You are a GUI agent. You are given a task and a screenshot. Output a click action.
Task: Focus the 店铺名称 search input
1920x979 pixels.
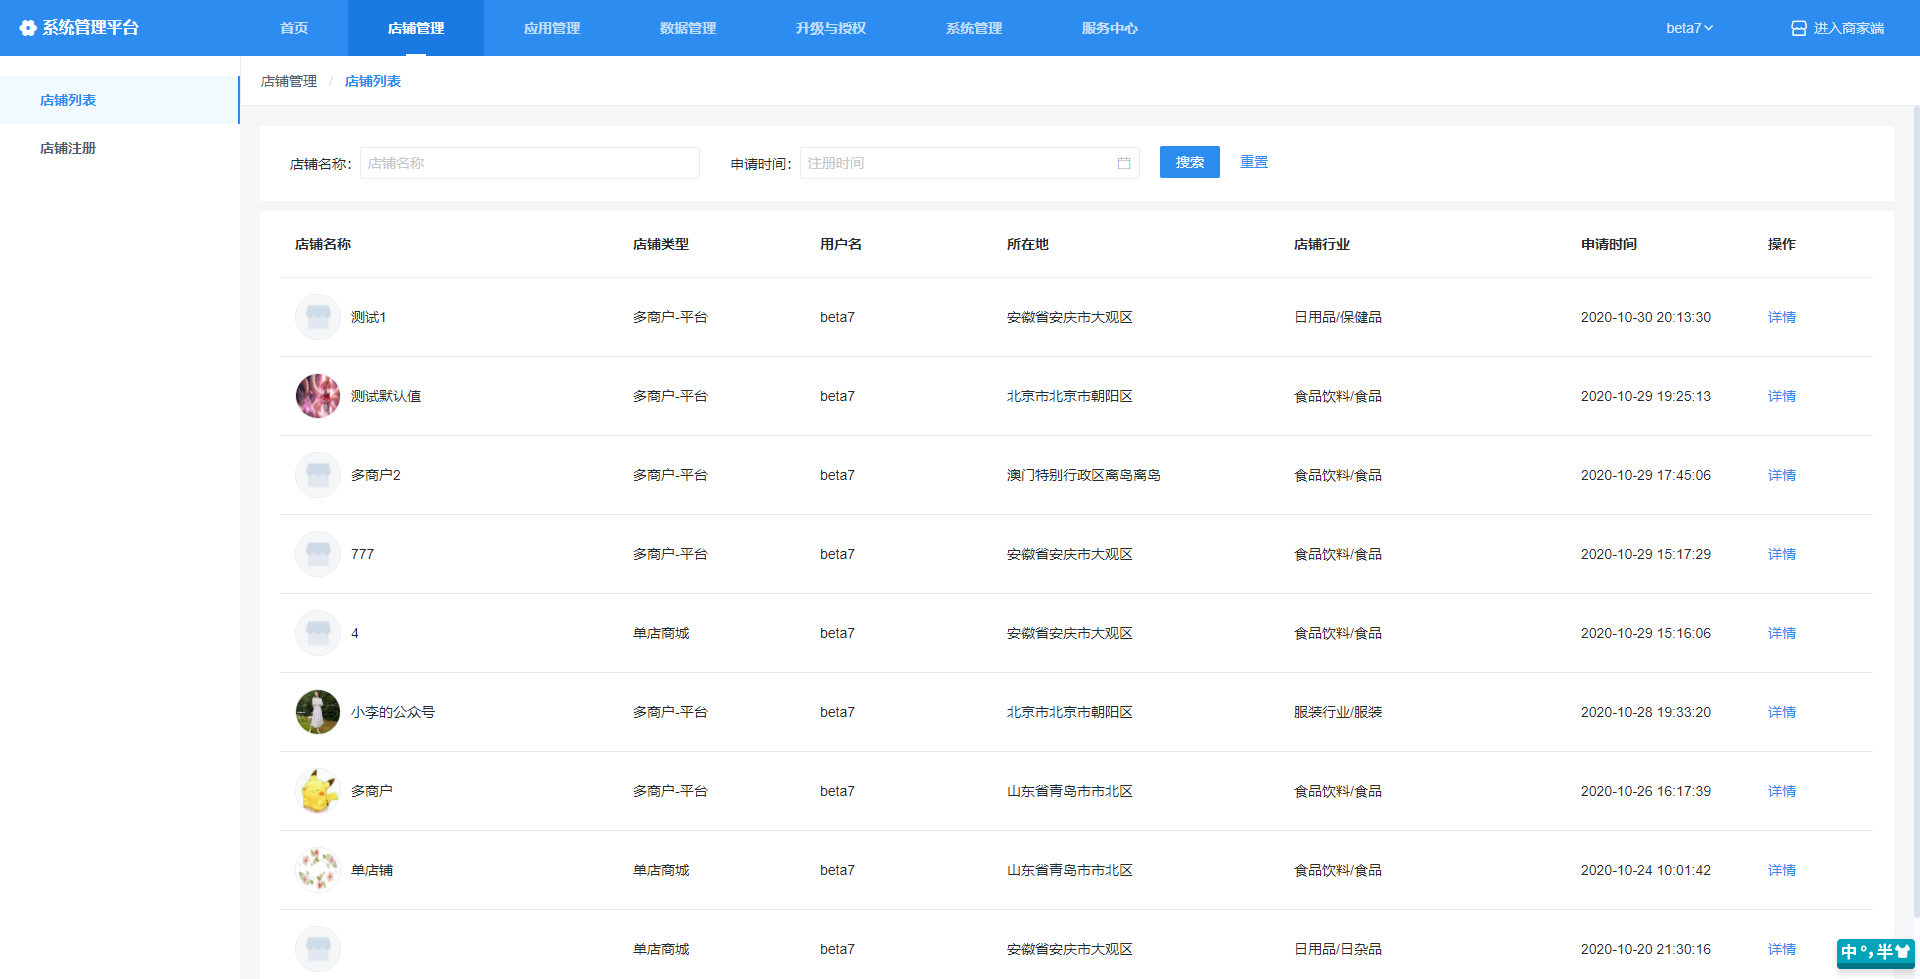530,163
